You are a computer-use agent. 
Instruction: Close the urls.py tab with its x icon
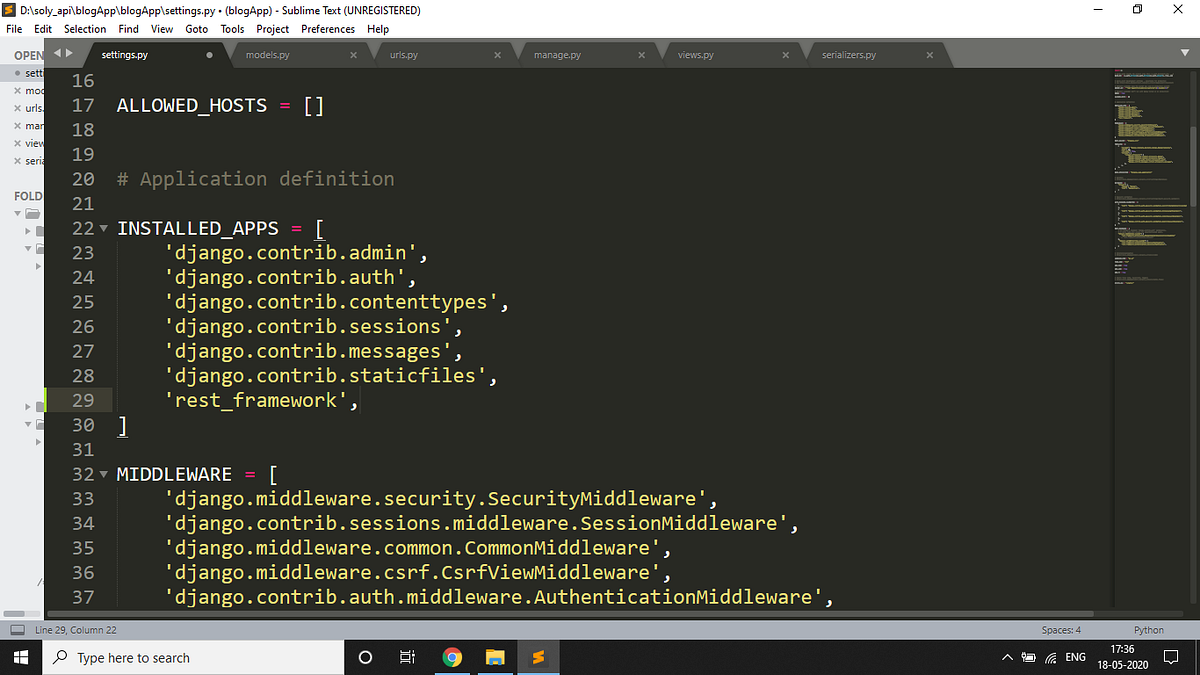point(497,55)
